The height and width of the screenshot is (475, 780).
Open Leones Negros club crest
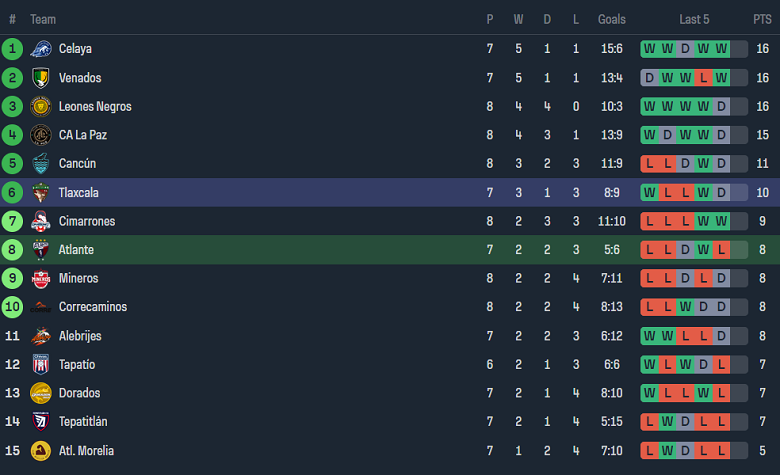click(41, 107)
